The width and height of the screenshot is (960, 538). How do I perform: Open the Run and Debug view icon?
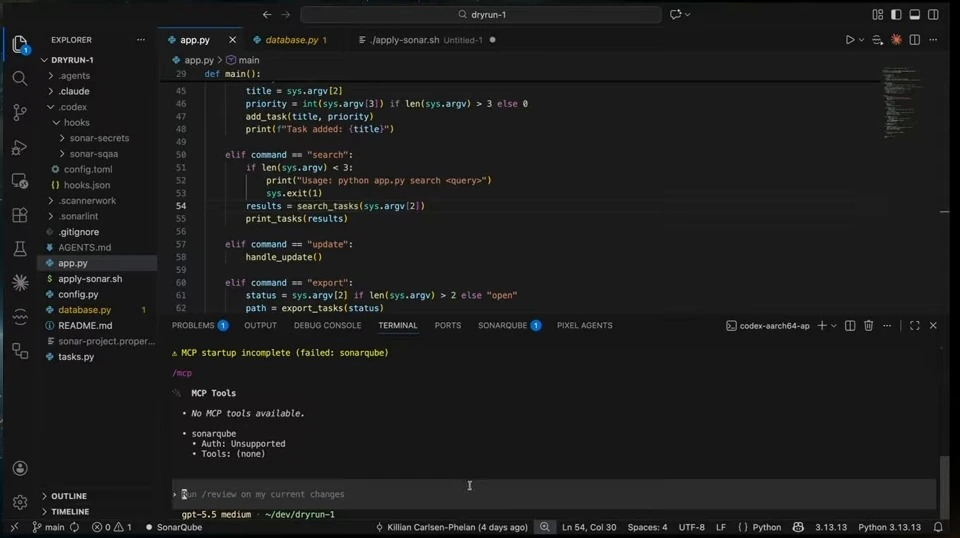click(x=20, y=148)
